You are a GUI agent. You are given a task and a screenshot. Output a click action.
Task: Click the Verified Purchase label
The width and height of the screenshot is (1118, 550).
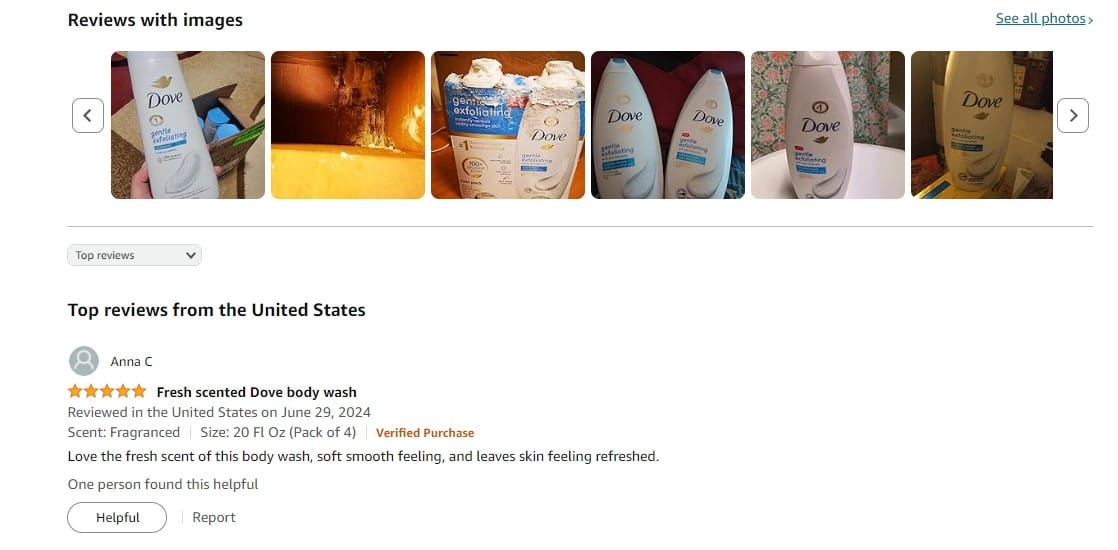click(x=425, y=433)
